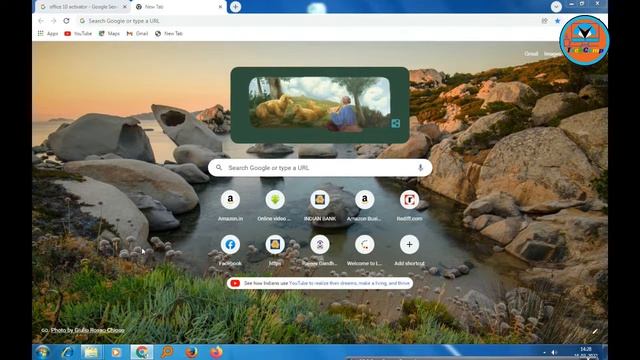Switch to the office 10 activator tab
The width and height of the screenshot is (640, 360).
(x=83, y=7)
